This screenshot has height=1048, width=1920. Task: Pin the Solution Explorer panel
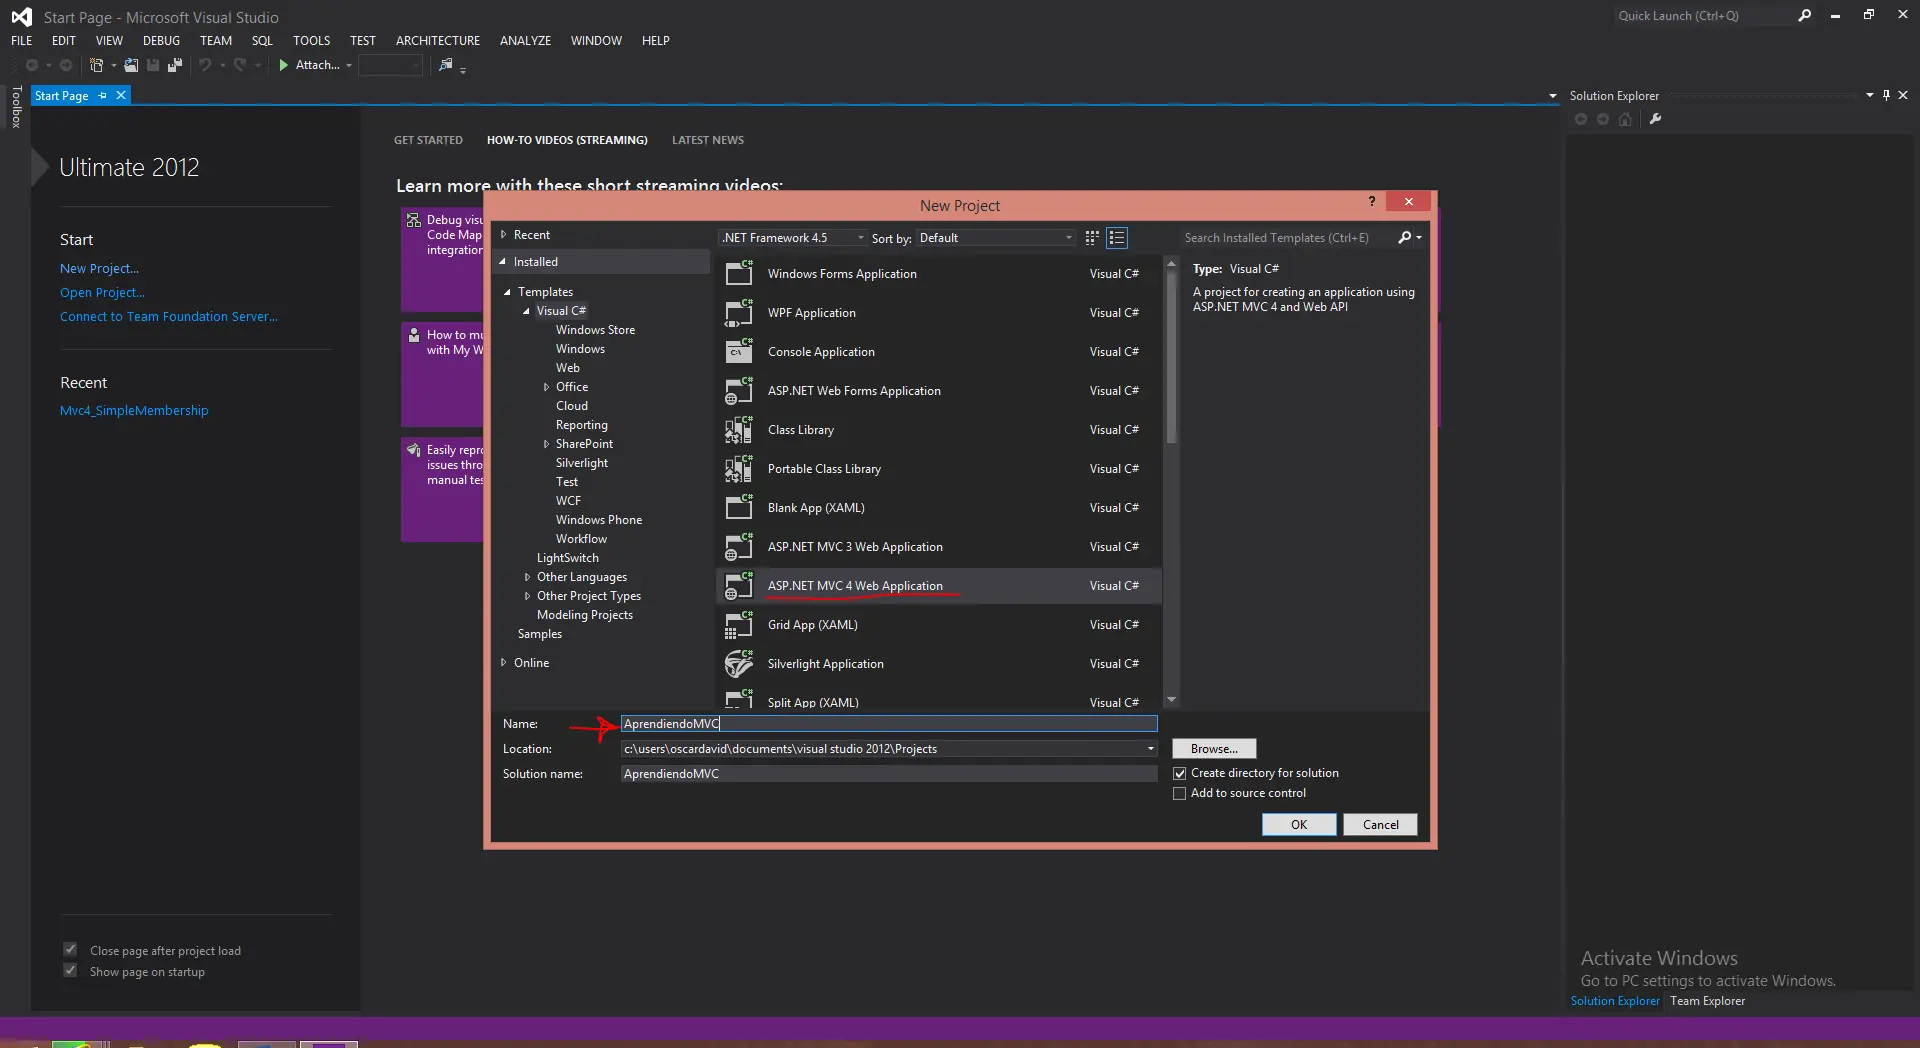point(1887,95)
